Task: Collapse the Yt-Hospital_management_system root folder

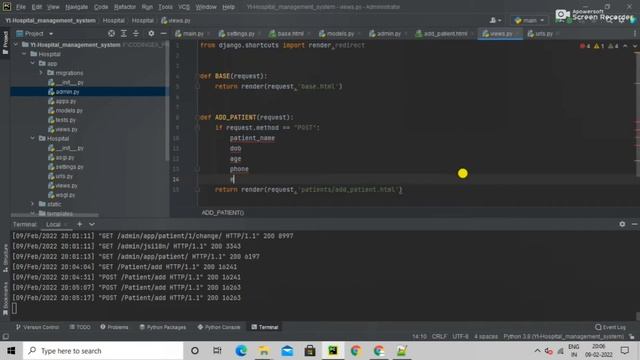Action: (x=16, y=44)
